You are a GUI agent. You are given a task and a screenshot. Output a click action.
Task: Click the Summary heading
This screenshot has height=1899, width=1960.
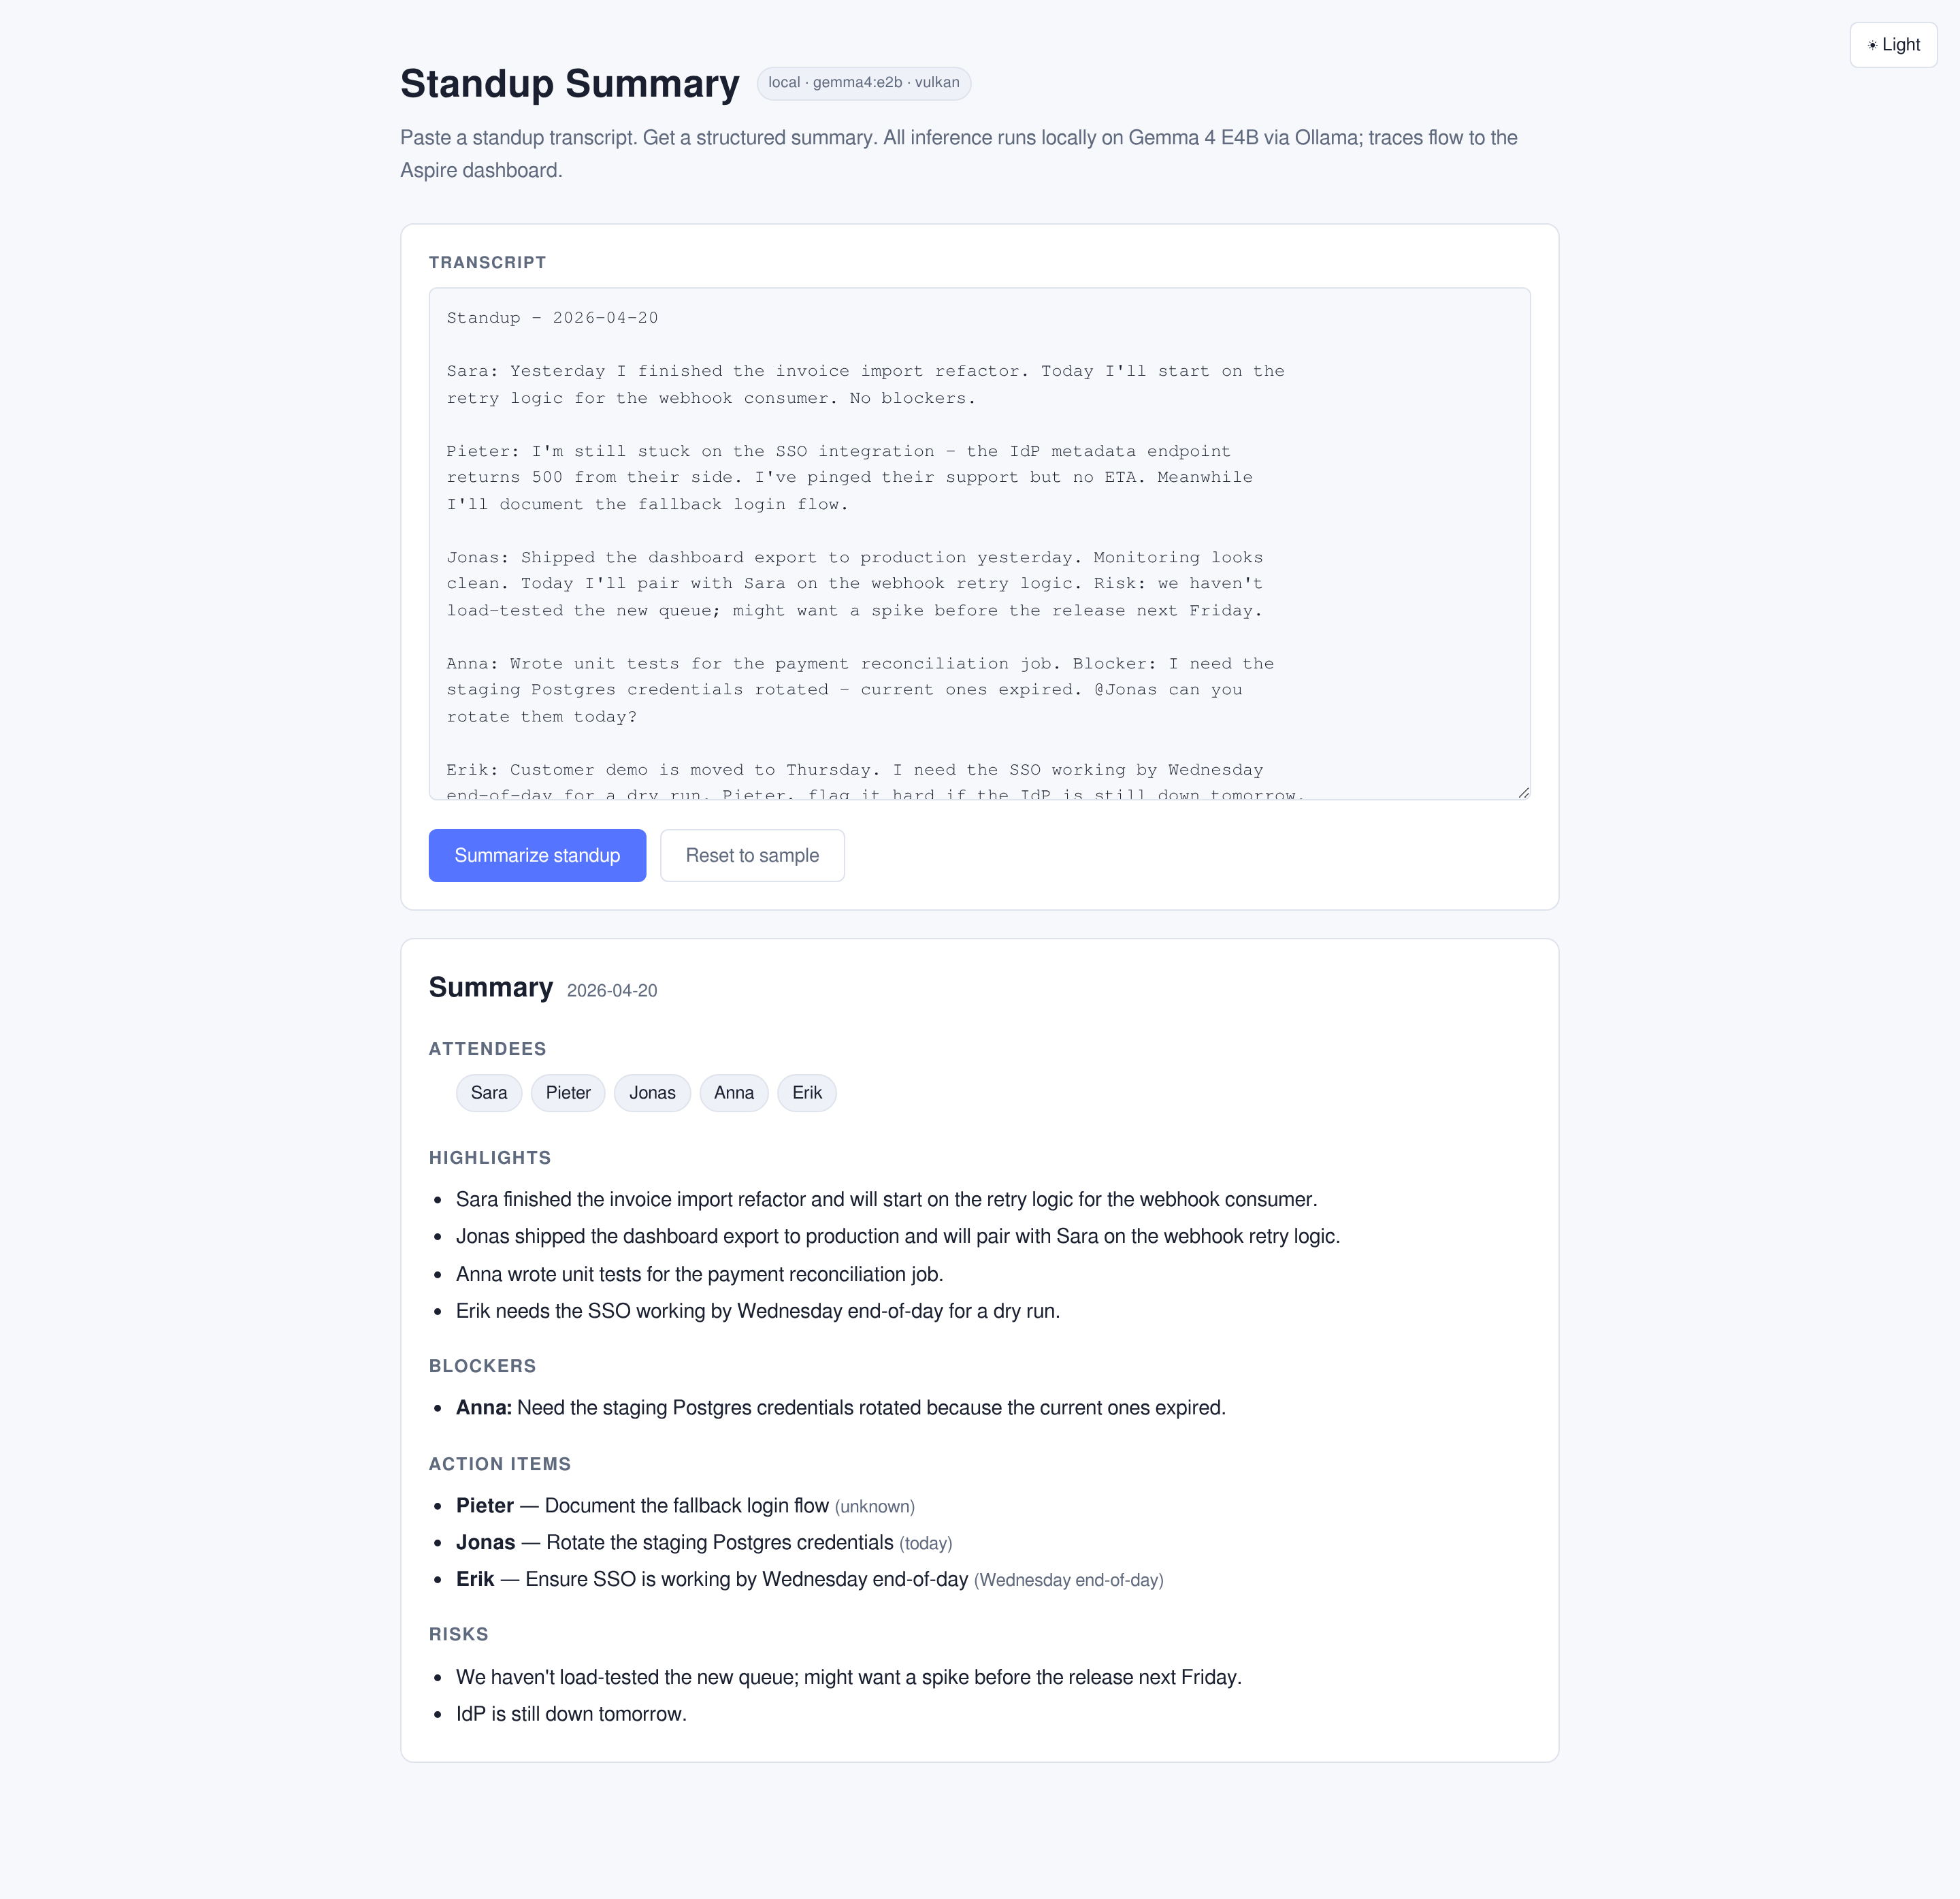491,987
